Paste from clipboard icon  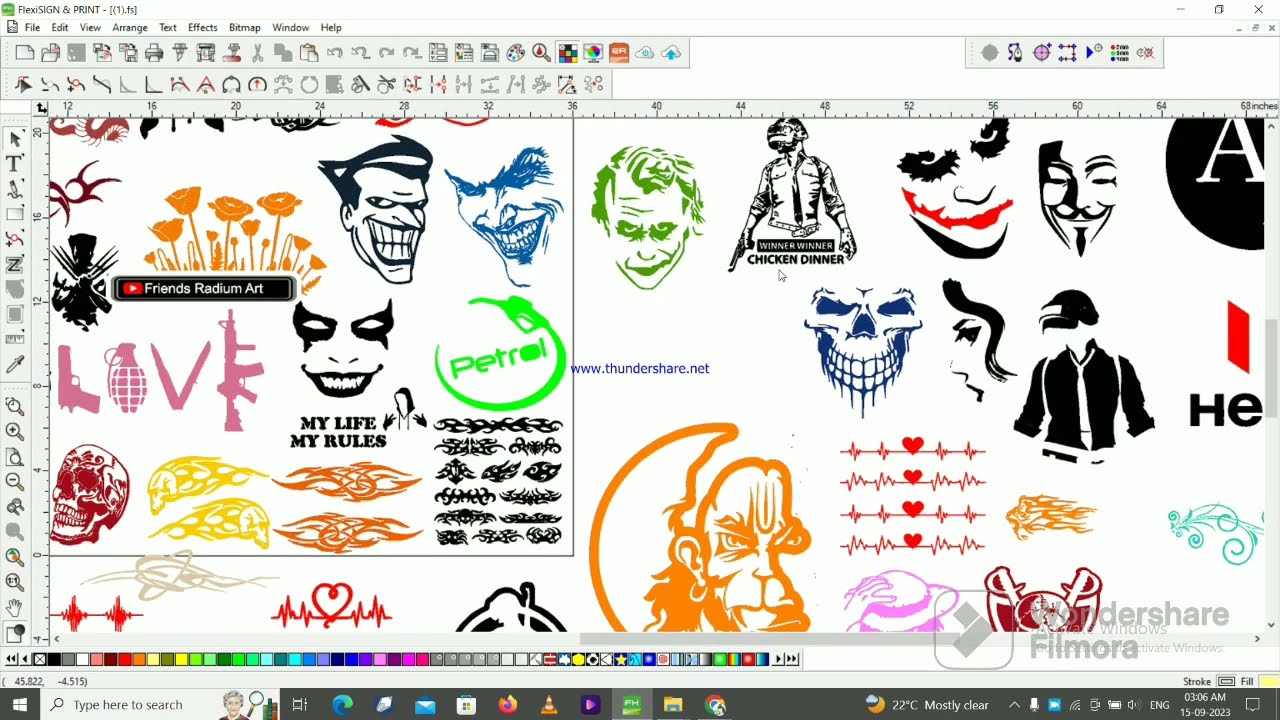(309, 53)
